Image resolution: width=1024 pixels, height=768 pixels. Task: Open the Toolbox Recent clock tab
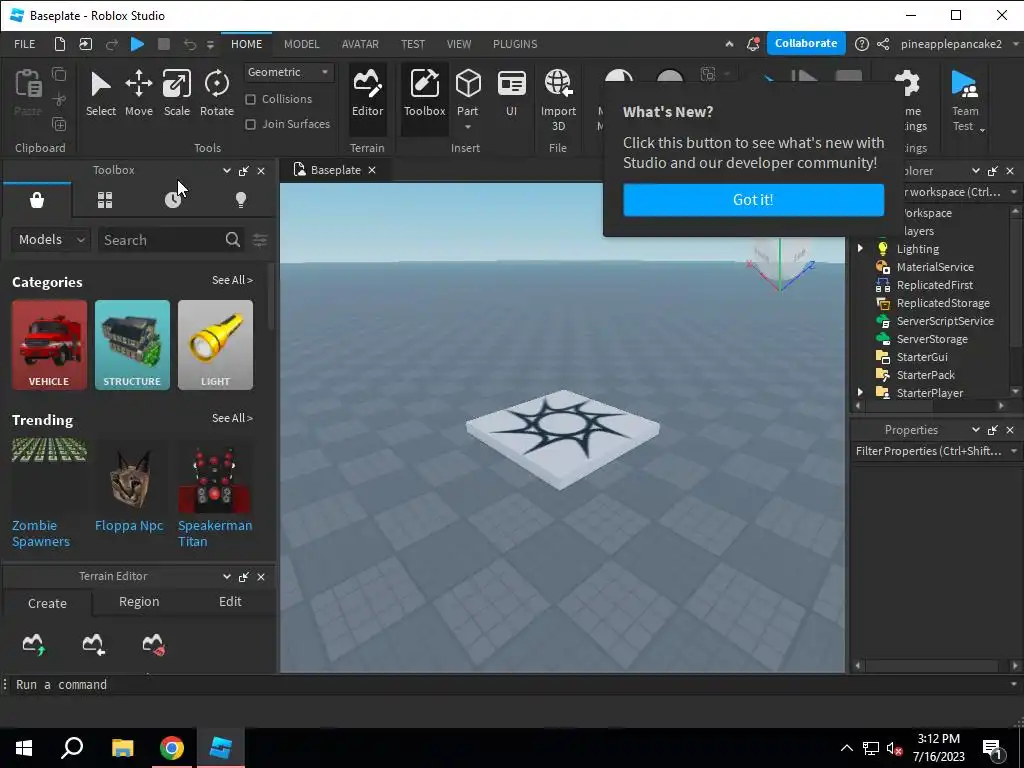pyautogui.click(x=173, y=200)
